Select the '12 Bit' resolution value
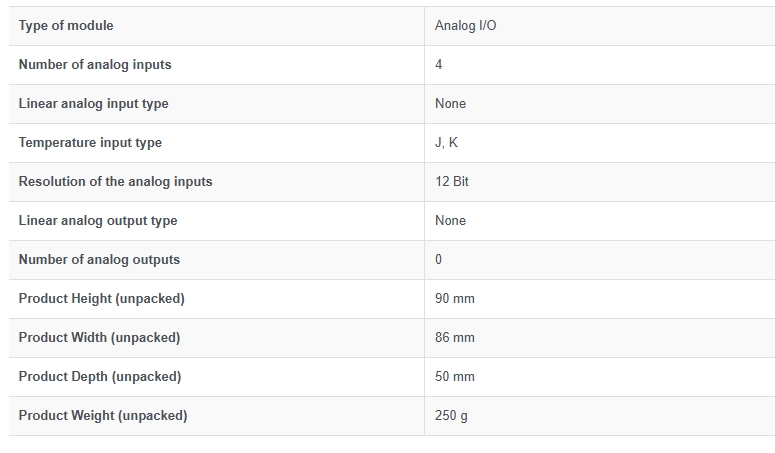 pos(452,182)
